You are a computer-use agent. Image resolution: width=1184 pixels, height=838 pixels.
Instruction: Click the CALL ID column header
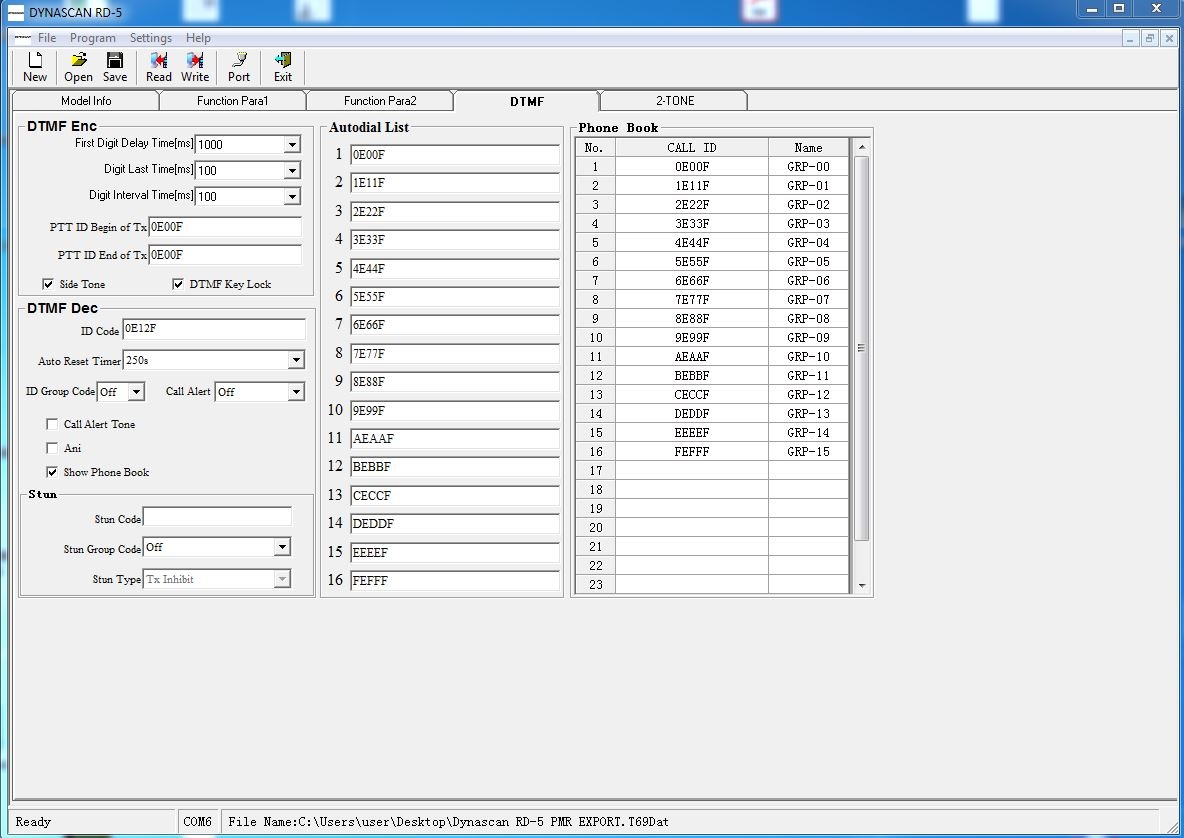[692, 148]
